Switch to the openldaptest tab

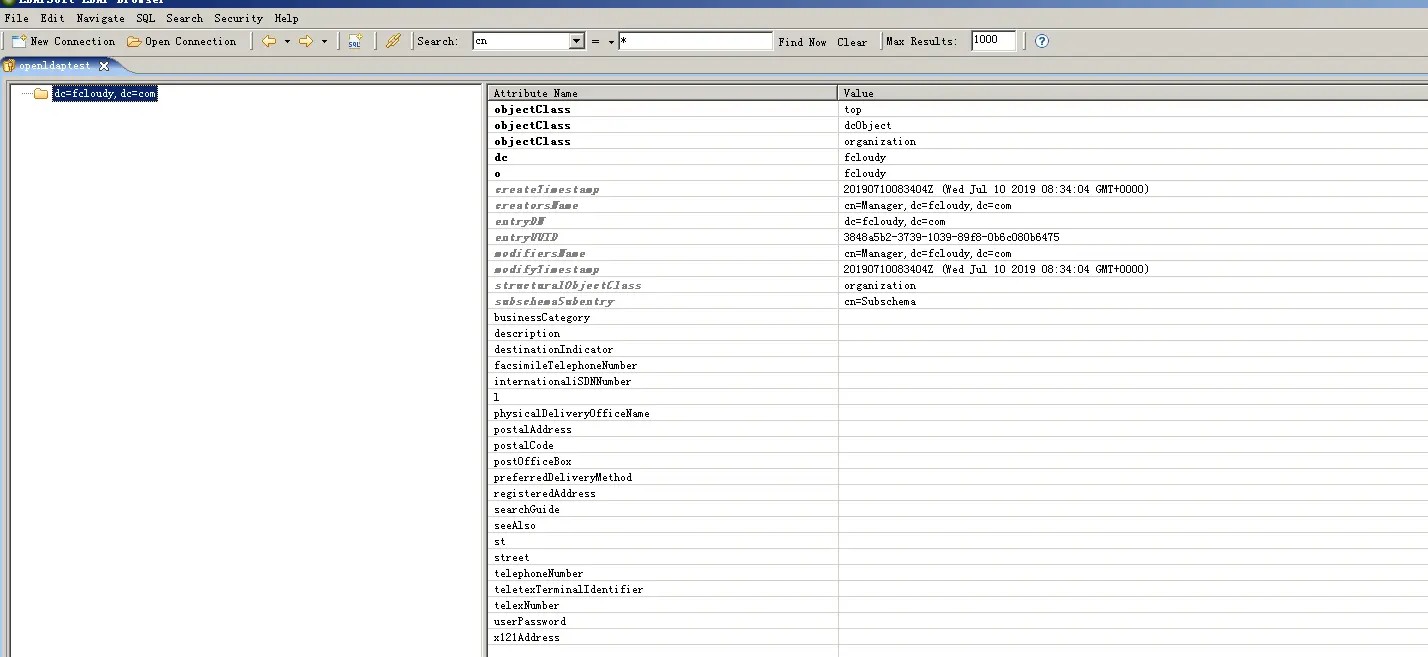click(x=54, y=66)
